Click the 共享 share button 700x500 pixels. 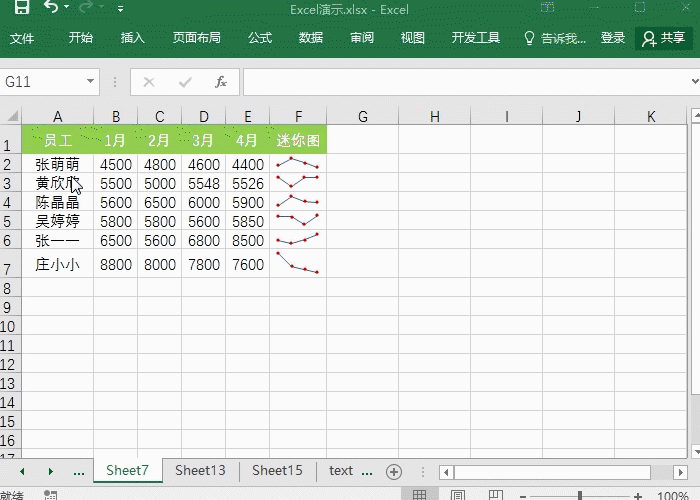pyautogui.click(x=664, y=38)
